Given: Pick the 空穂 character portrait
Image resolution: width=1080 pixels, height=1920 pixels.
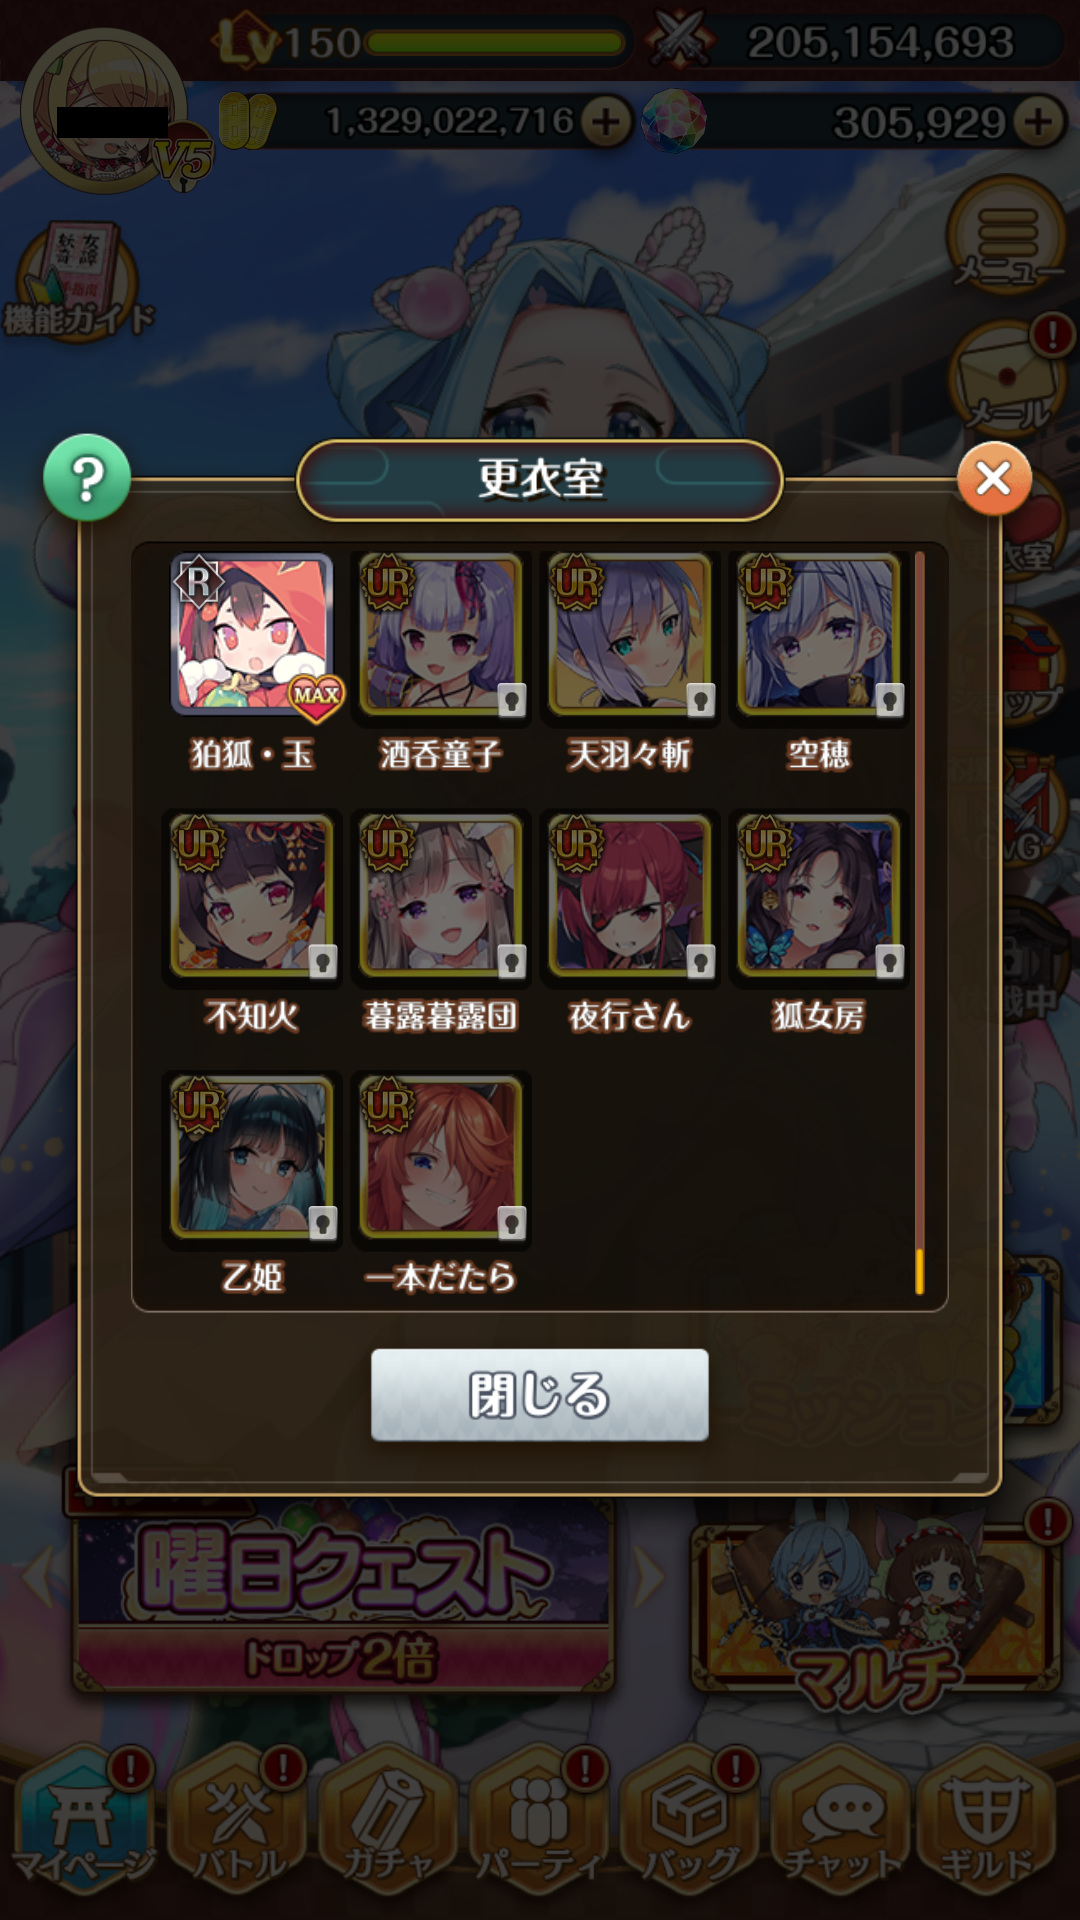Looking at the screenshot, I should click(819, 635).
